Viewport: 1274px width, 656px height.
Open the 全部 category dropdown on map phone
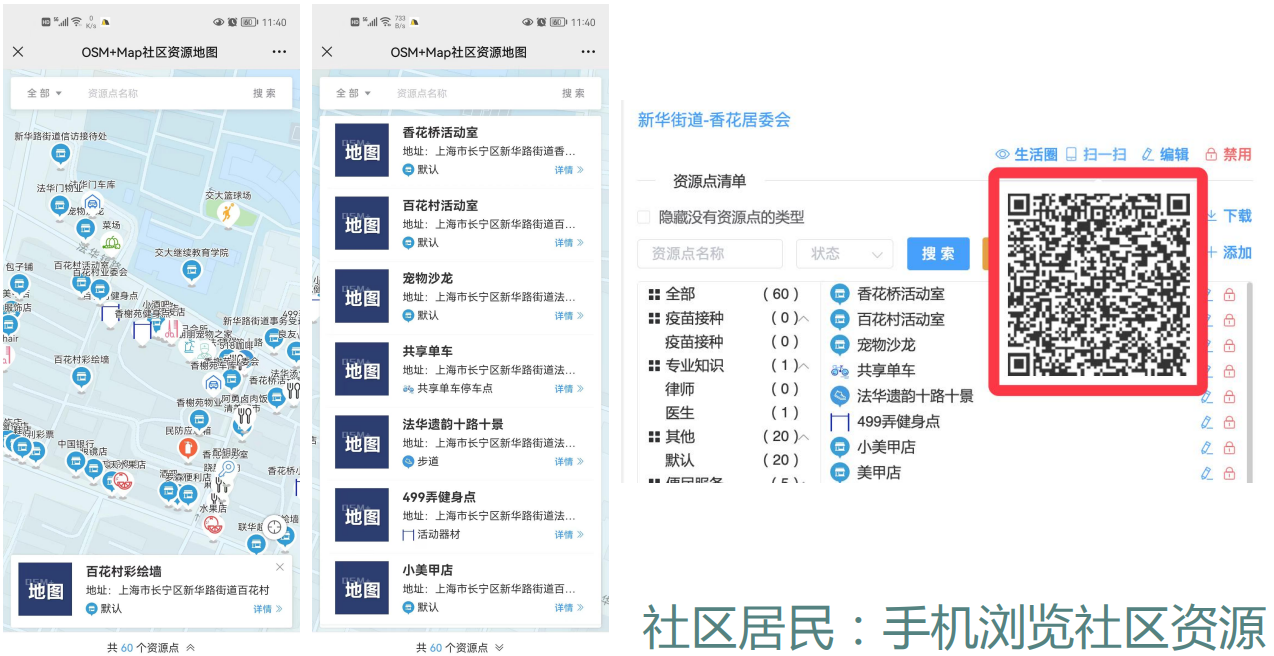click(44, 93)
